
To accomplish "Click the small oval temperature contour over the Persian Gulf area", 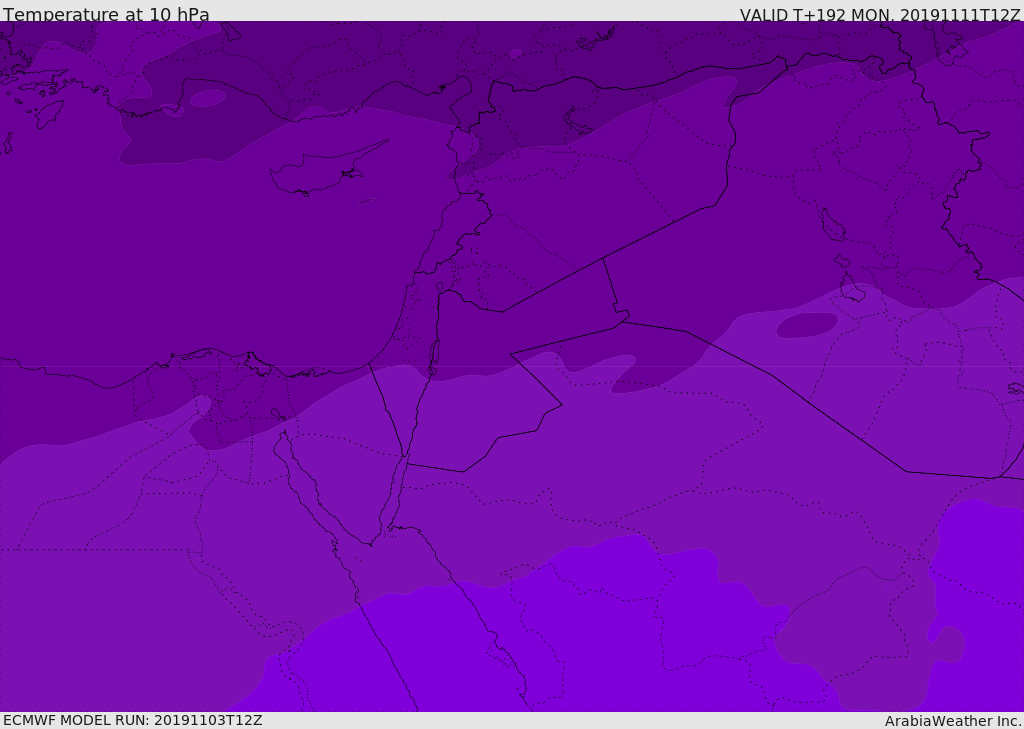I will (807, 325).
